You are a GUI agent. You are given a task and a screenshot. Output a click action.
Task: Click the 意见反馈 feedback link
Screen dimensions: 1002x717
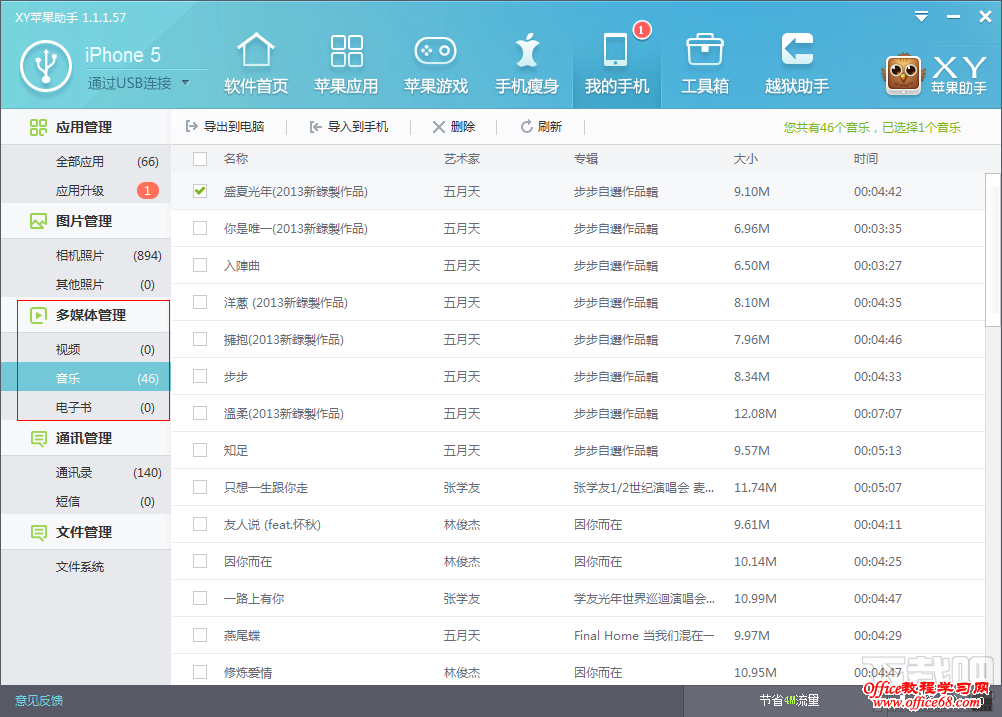(x=37, y=701)
